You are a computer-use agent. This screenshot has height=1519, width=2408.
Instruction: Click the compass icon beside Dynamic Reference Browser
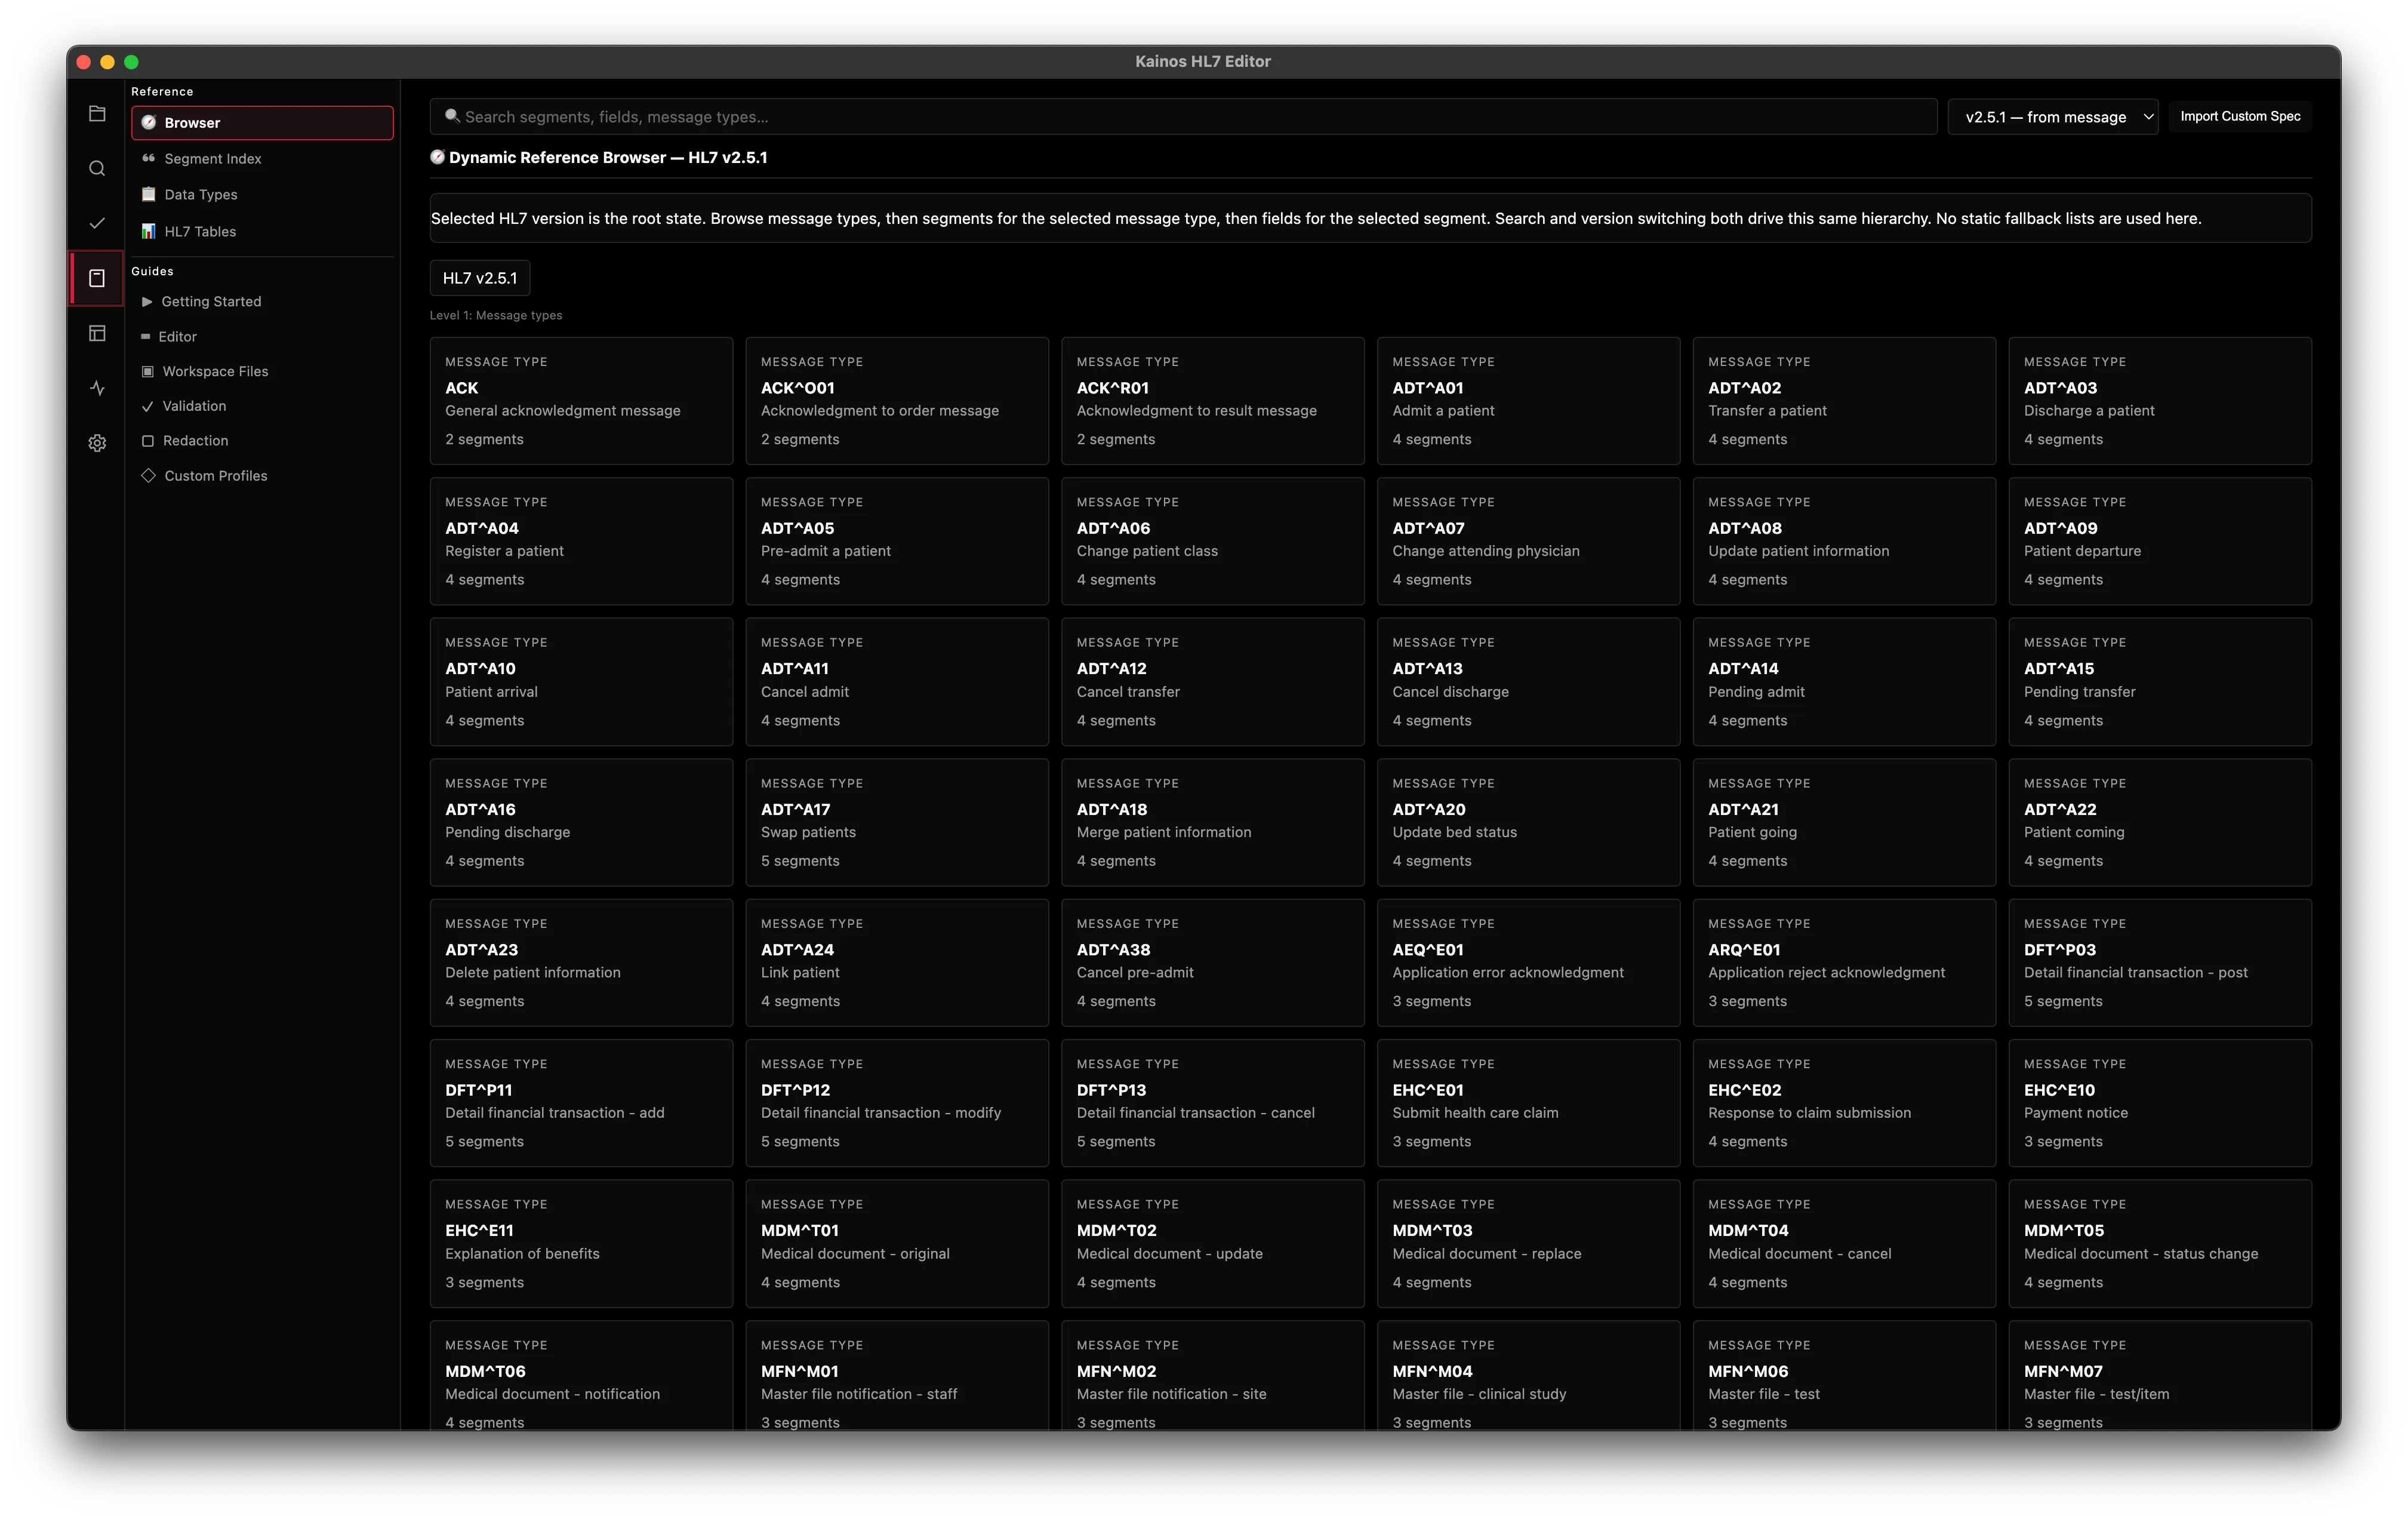[x=438, y=157]
